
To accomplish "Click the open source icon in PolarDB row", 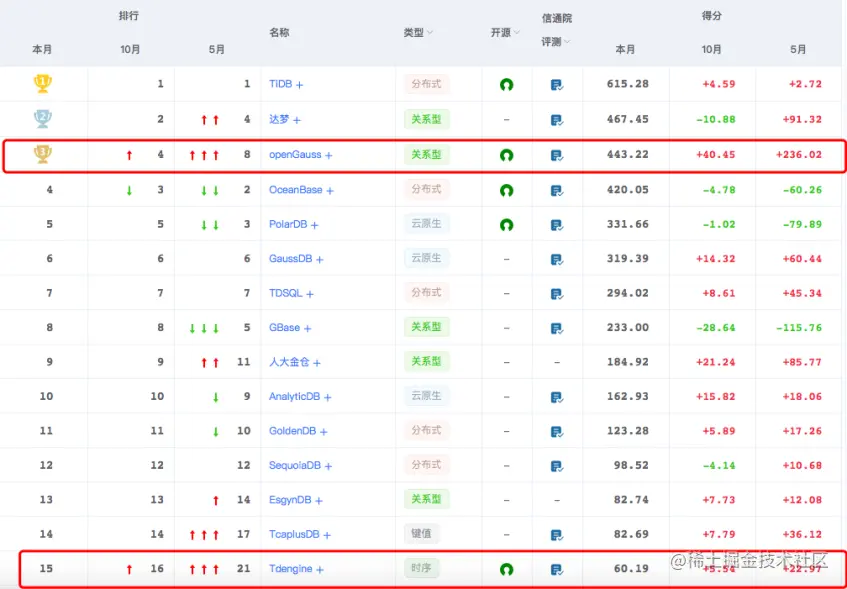I will 506,225.
